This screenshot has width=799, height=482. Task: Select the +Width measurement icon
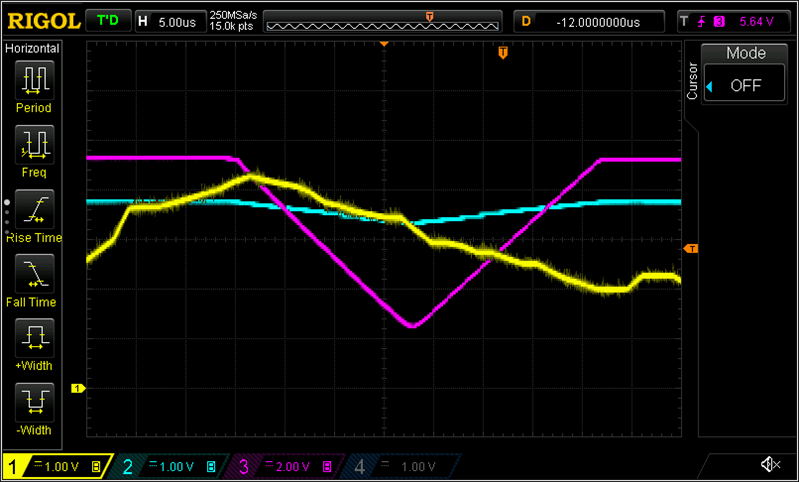(34, 337)
